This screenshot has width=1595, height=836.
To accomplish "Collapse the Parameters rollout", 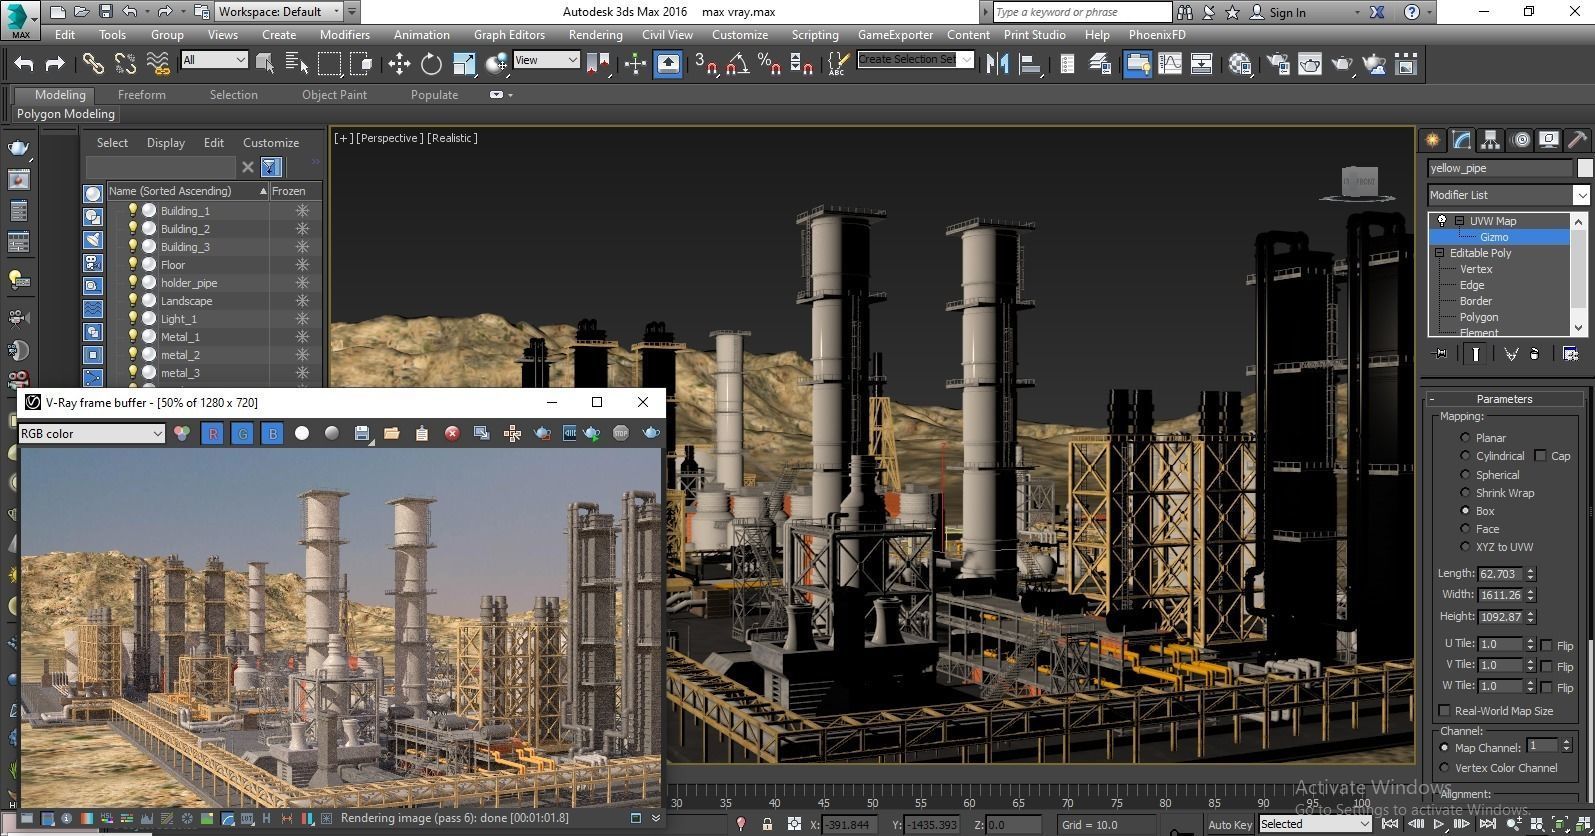I will (1504, 399).
